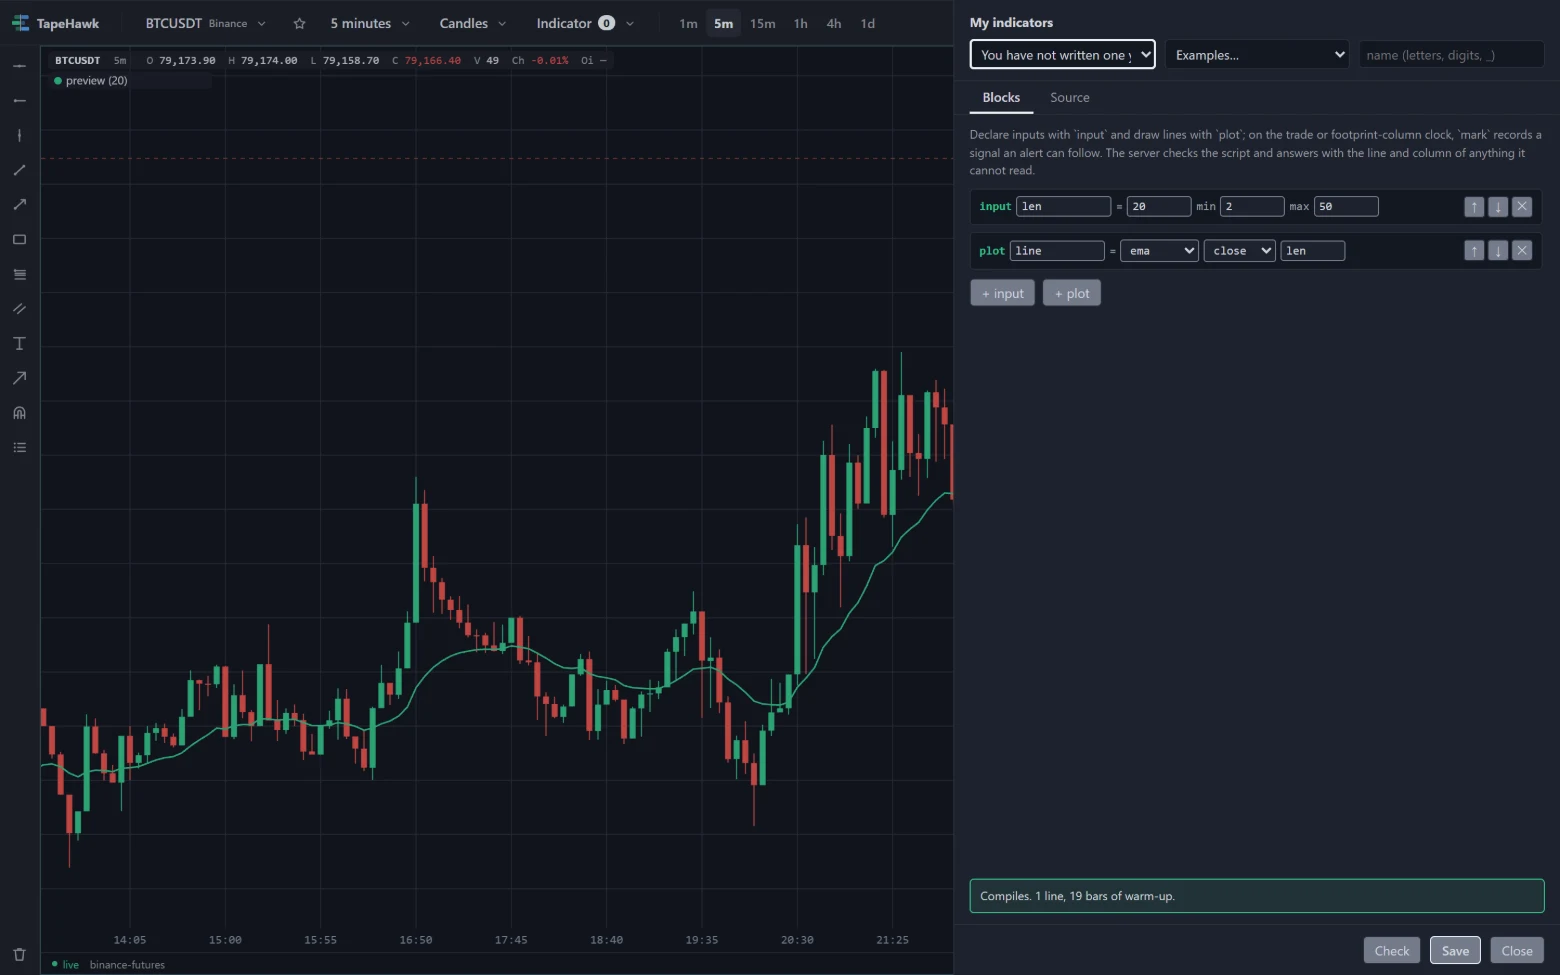Select the rectangle drawing tool
Viewport: 1560px width, 975px height.
tap(19, 239)
